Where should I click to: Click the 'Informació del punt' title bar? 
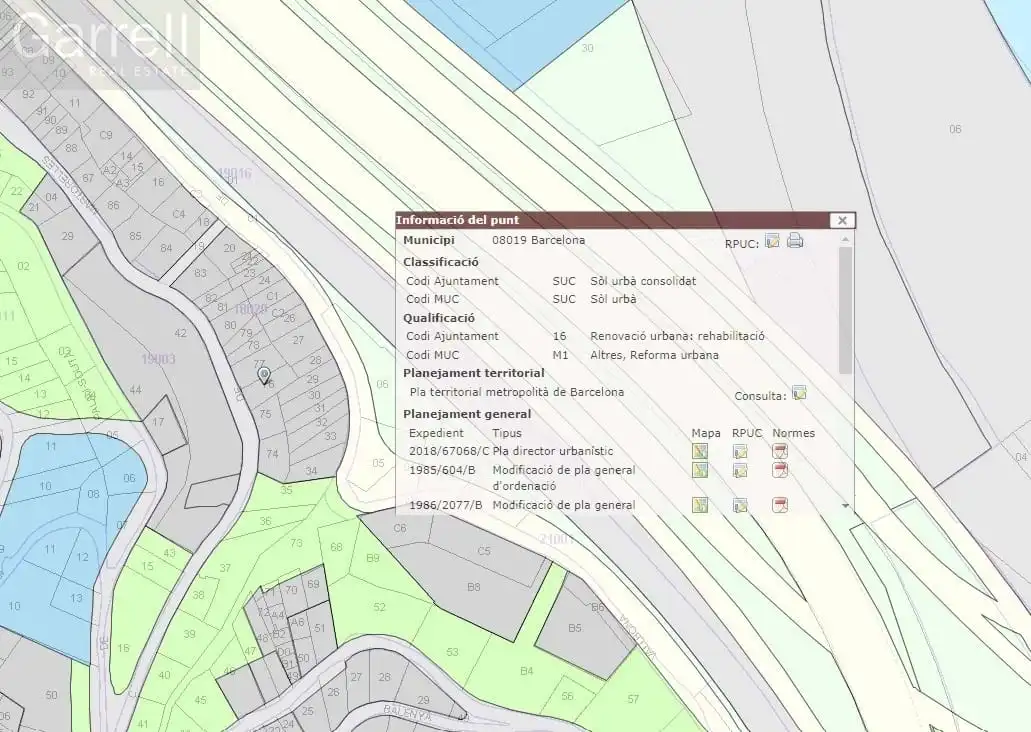[611, 220]
